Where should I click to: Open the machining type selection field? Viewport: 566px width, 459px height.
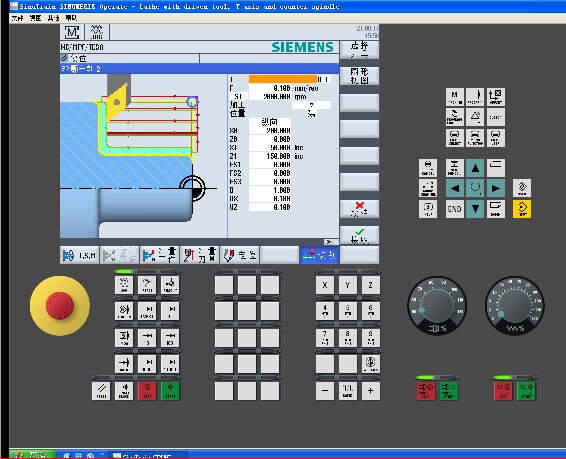click(311, 105)
